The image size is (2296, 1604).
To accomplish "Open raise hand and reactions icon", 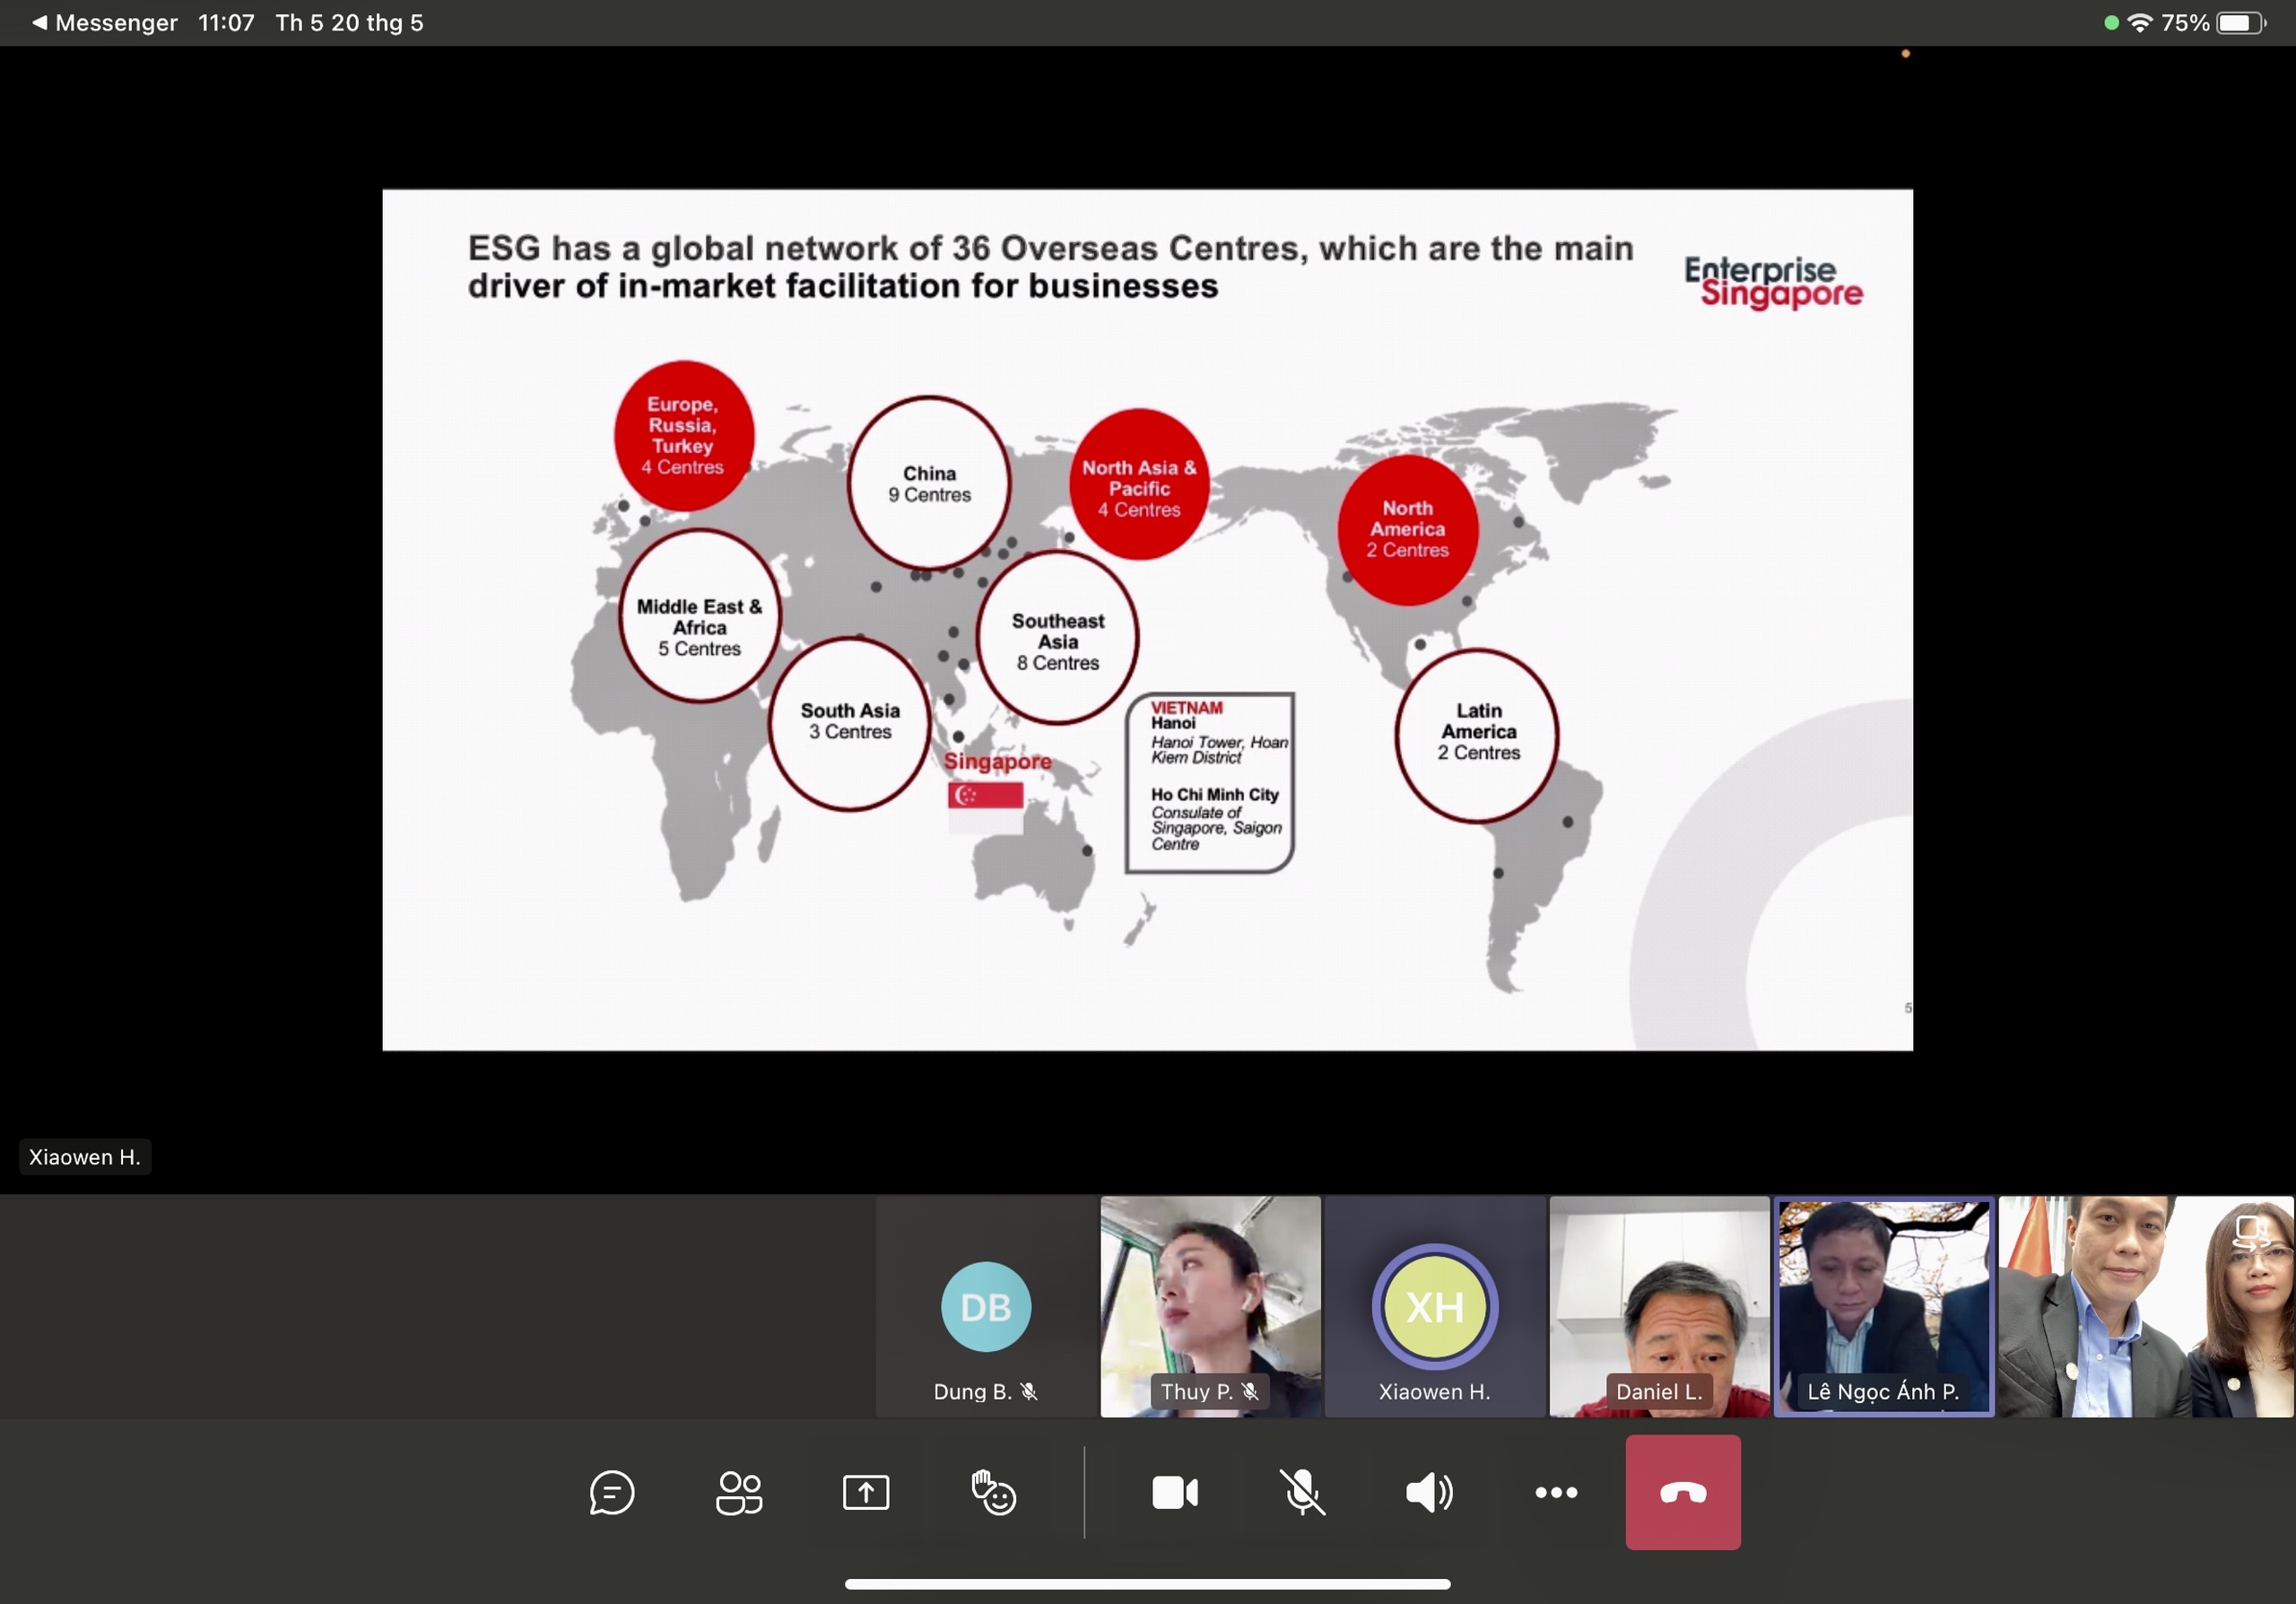I will [x=993, y=1493].
